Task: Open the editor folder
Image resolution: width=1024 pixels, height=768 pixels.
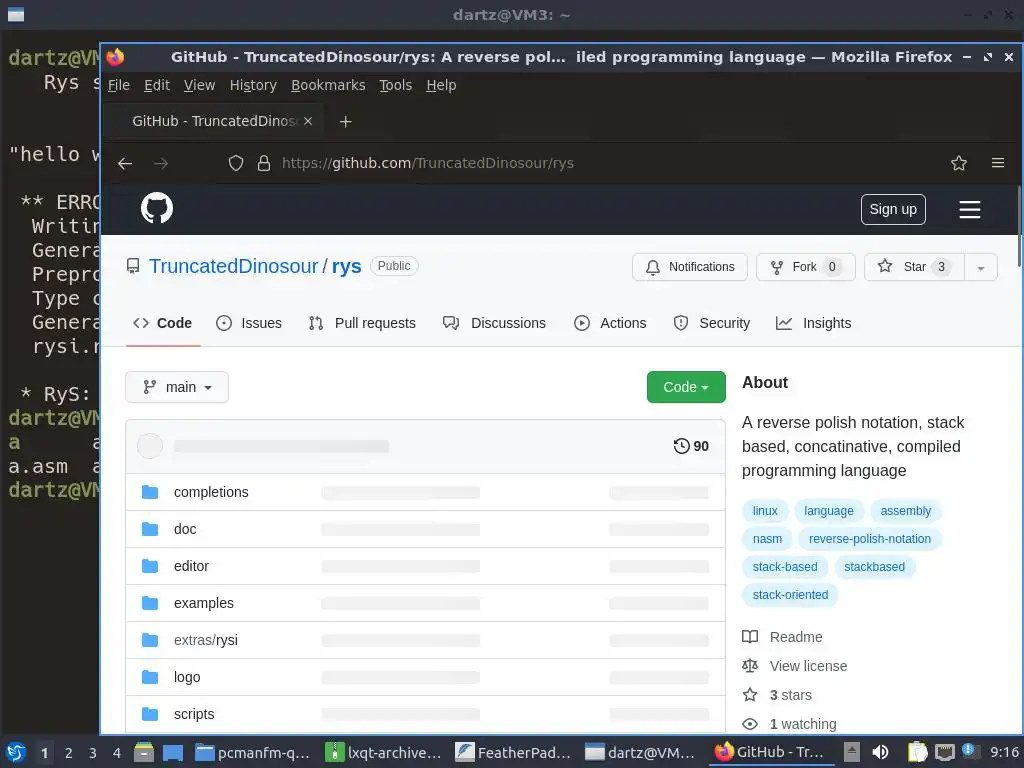Action: pyautogui.click(x=191, y=566)
